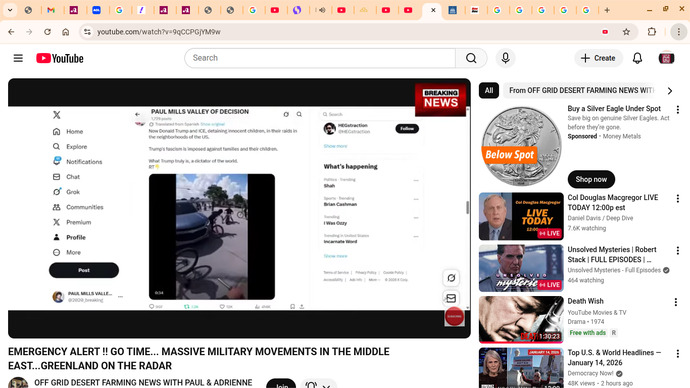
Task: Open Chrome three-dot menu
Action: [x=679, y=32]
